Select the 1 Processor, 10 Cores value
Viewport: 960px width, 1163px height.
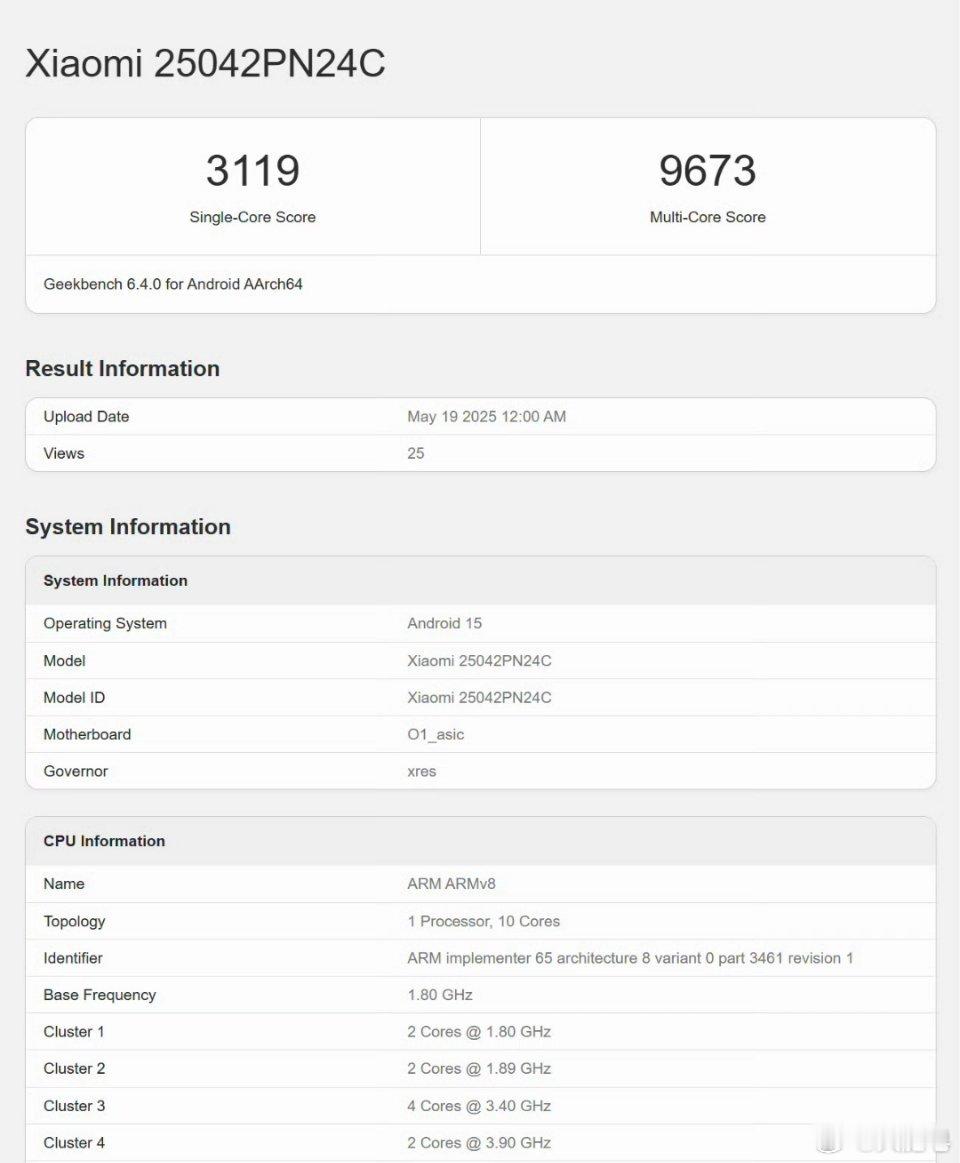[484, 921]
